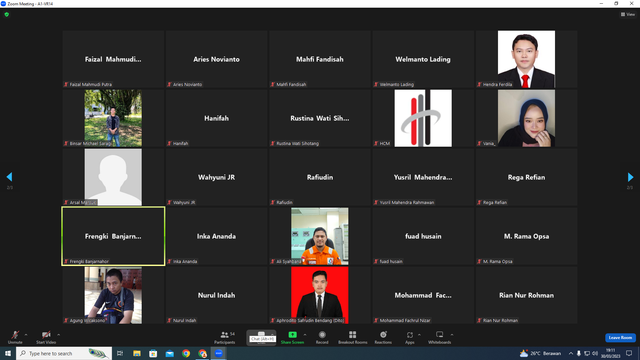Image resolution: width=640 pixels, height=360 pixels.
Task: Show hidden system tray icons
Action: [x=571, y=353]
